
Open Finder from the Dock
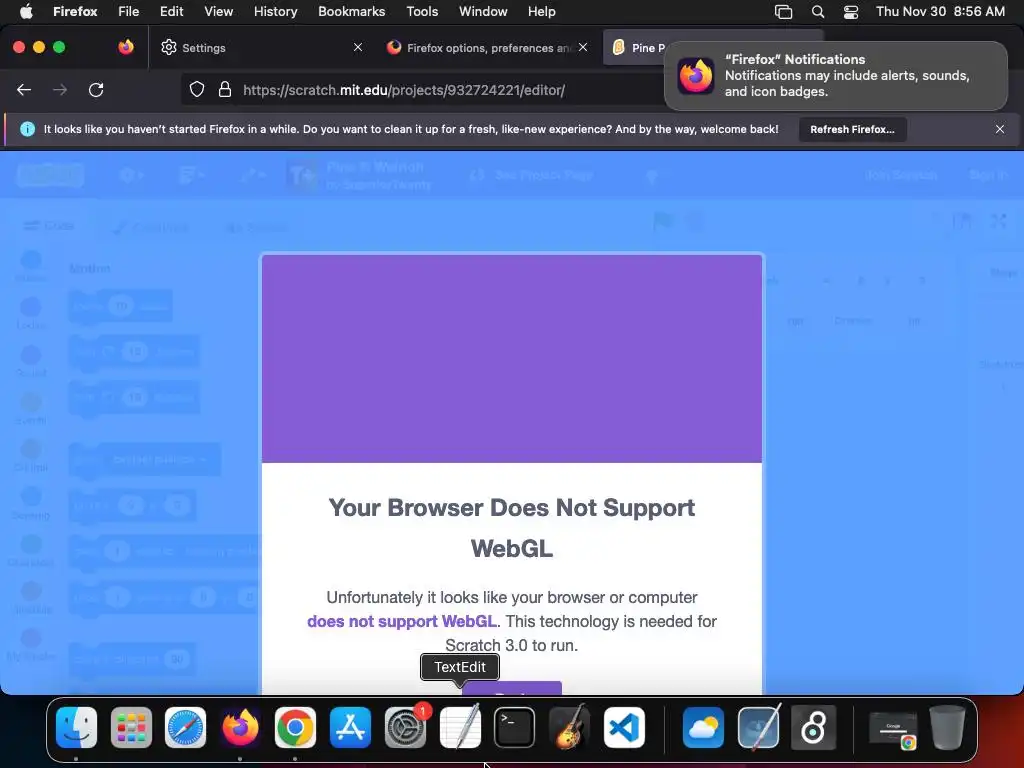[76, 728]
